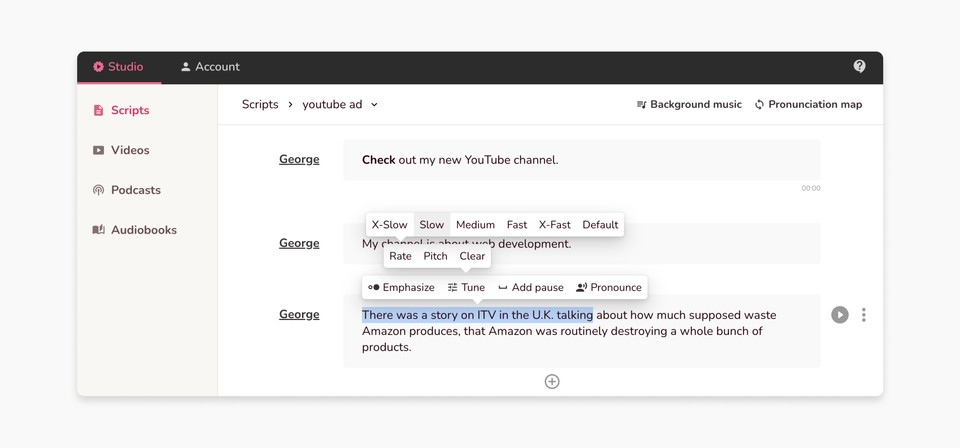Change voice George on third paragraph
The width and height of the screenshot is (960, 448).
[x=299, y=315]
